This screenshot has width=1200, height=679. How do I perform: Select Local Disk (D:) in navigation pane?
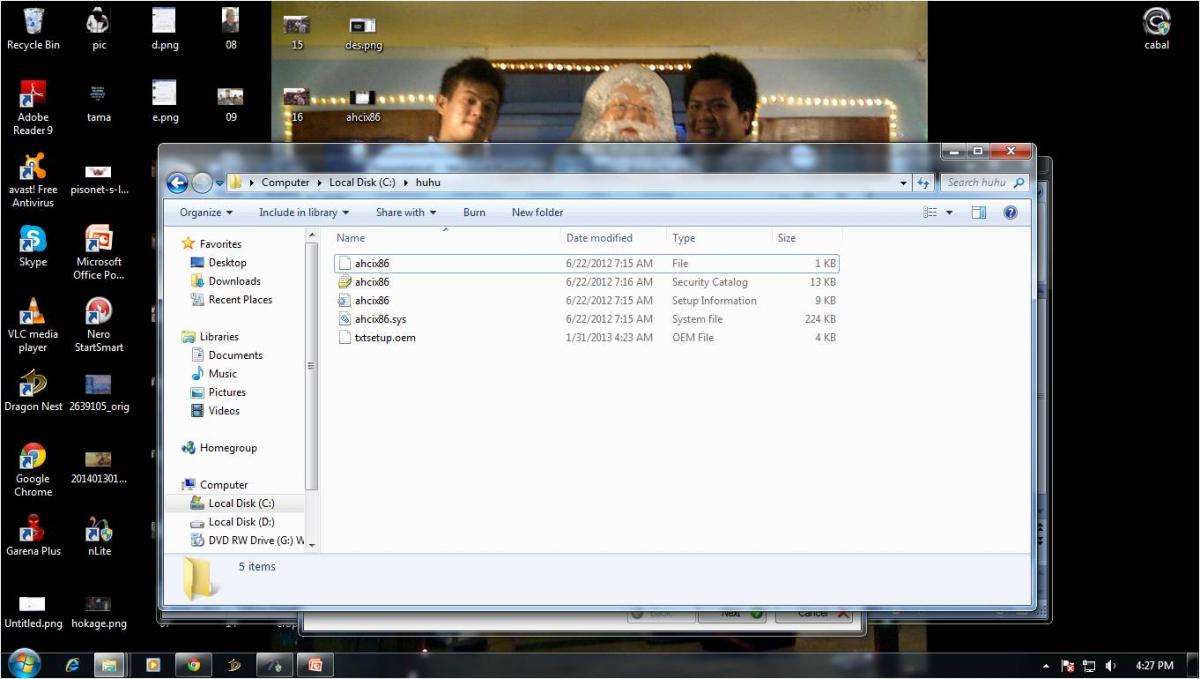241,522
